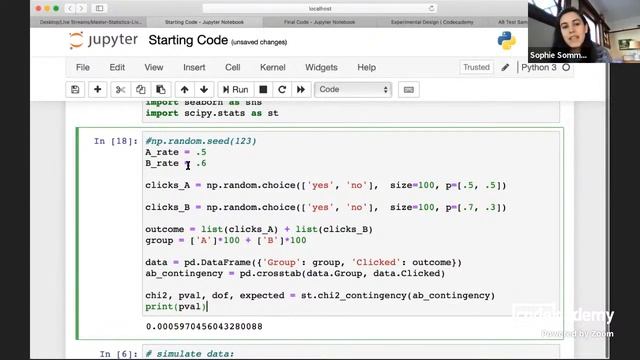Viewport: 640px width, 360px height.
Task: Select the Starting Code Jupyter Notebook tab
Action: click(204, 22)
